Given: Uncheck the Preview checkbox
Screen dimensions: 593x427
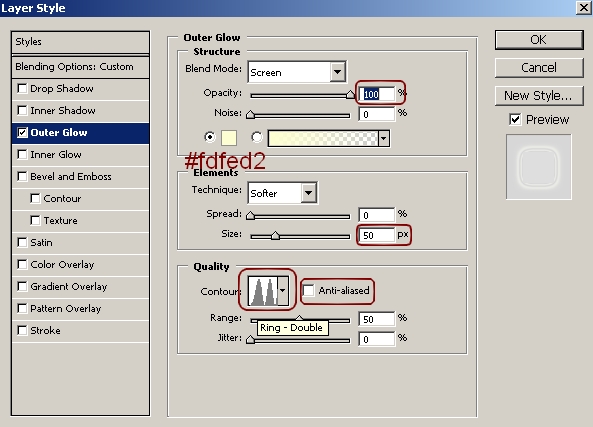Looking at the screenshot, I should point(515,120).
